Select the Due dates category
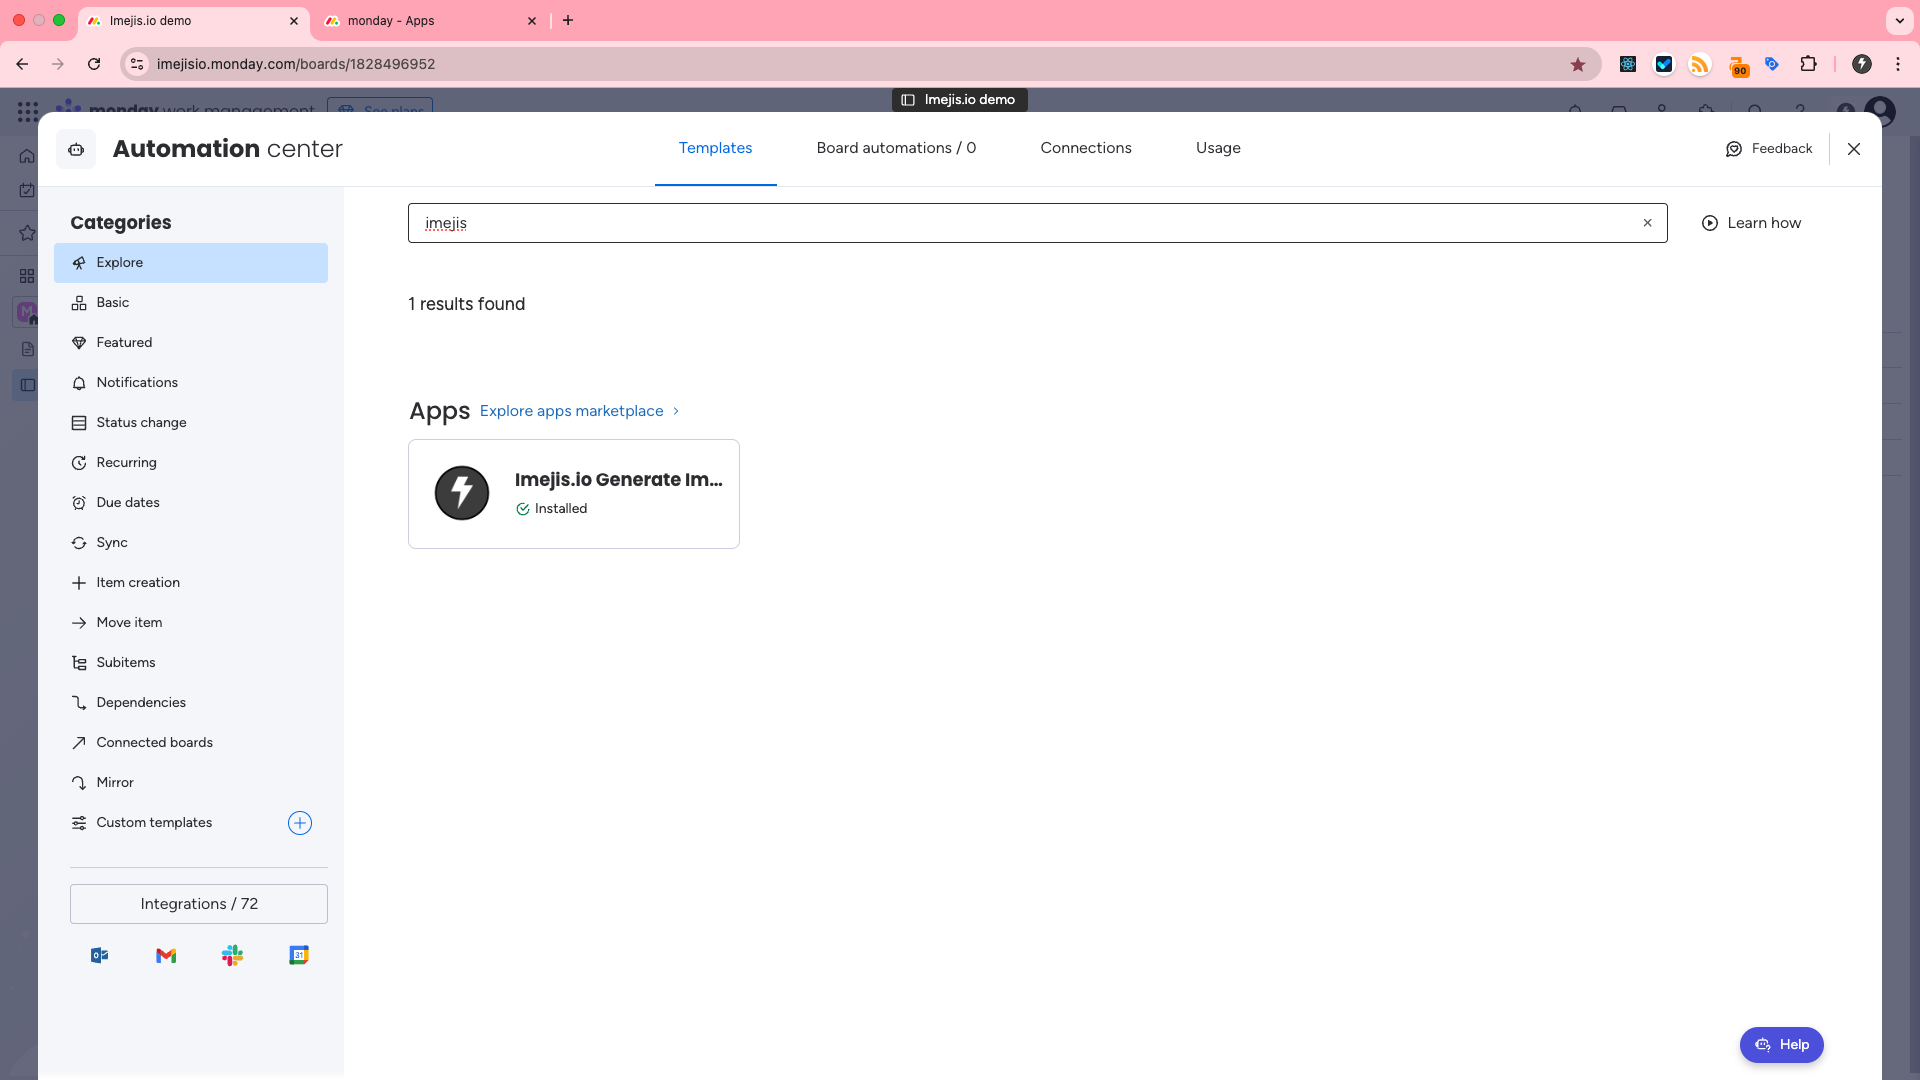The height and width of the screenshot is (1080, 1920). 191,503
